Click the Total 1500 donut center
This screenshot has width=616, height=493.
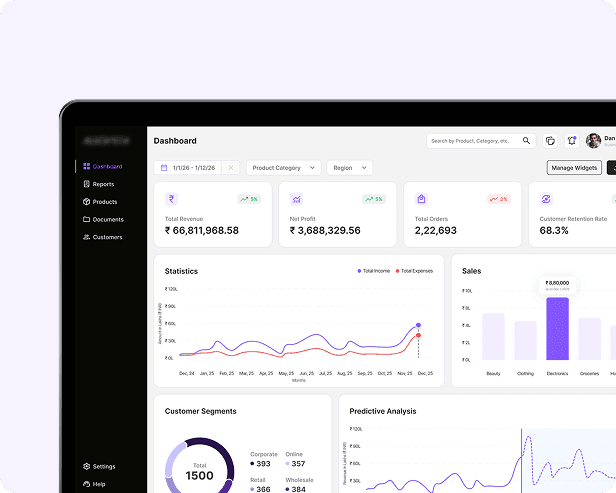pos(200,472)
